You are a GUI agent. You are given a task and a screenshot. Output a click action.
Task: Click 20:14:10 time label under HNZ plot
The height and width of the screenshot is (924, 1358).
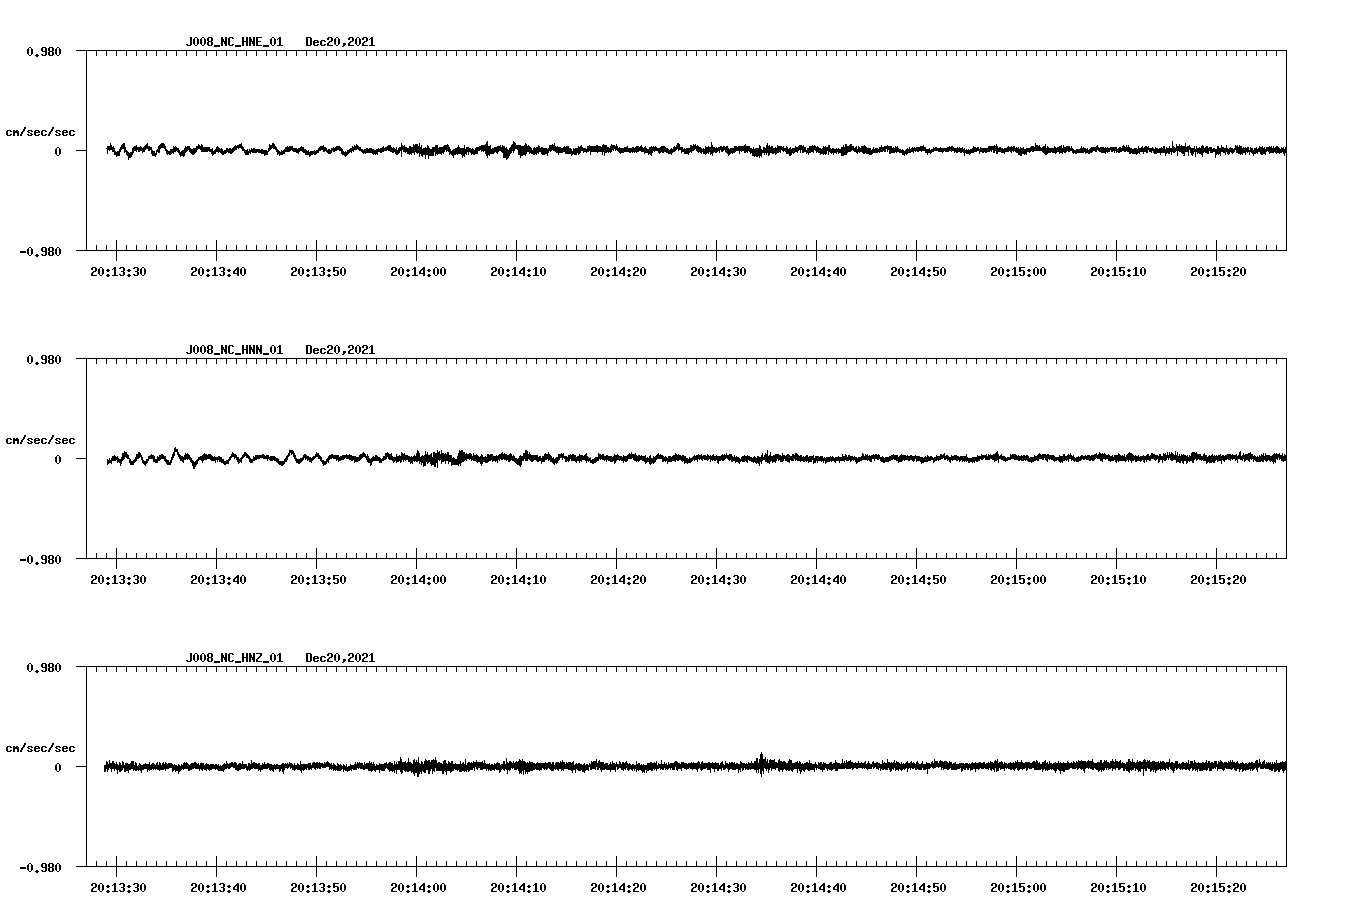(518, 888)
